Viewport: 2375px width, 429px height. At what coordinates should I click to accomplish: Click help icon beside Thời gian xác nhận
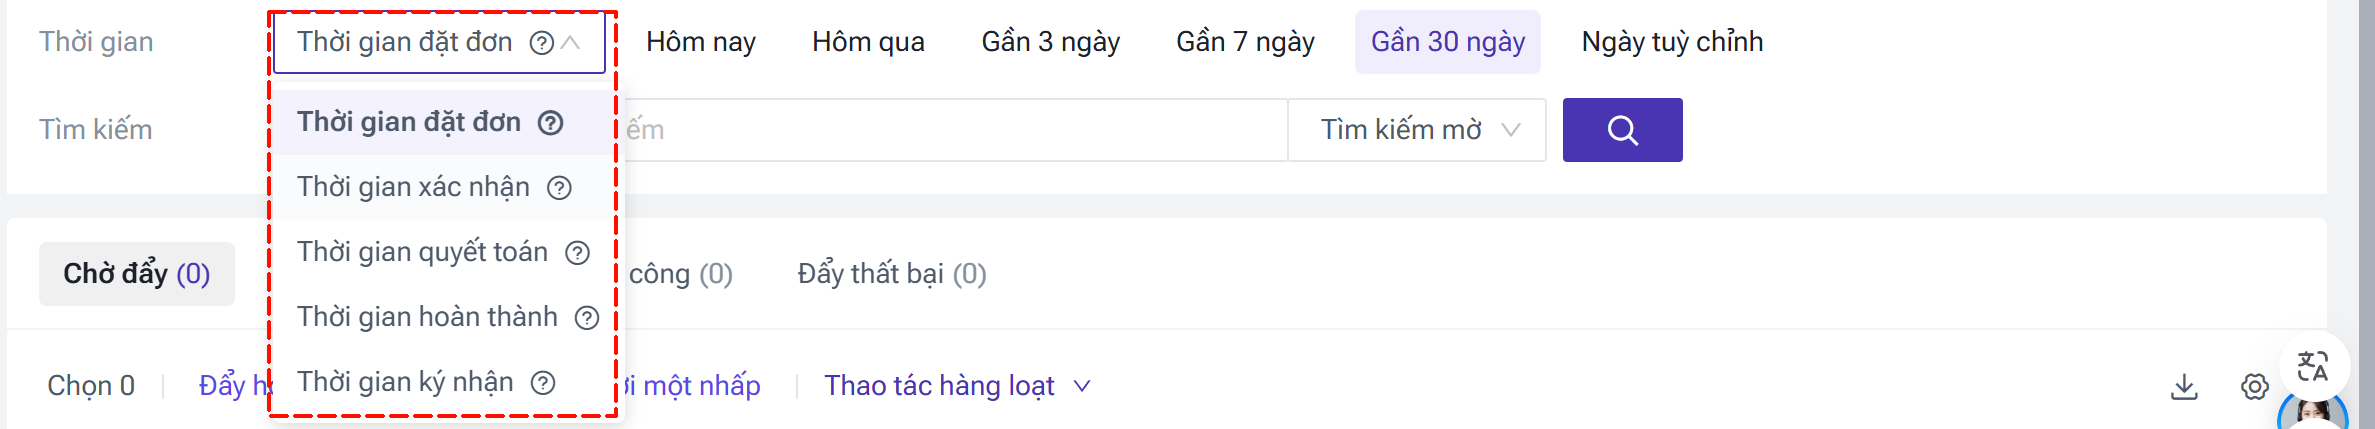(x=559, y=188)
